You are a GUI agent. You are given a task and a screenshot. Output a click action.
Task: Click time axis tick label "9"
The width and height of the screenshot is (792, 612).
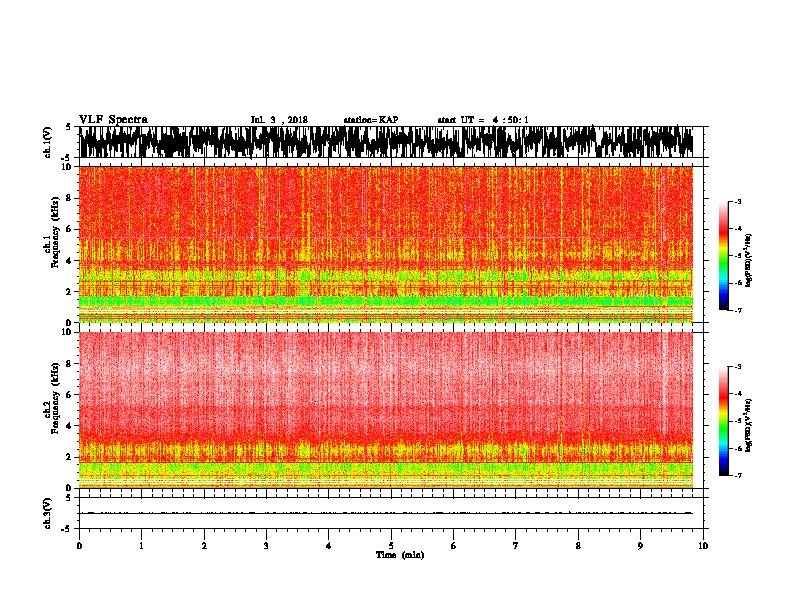coord(640,545)
